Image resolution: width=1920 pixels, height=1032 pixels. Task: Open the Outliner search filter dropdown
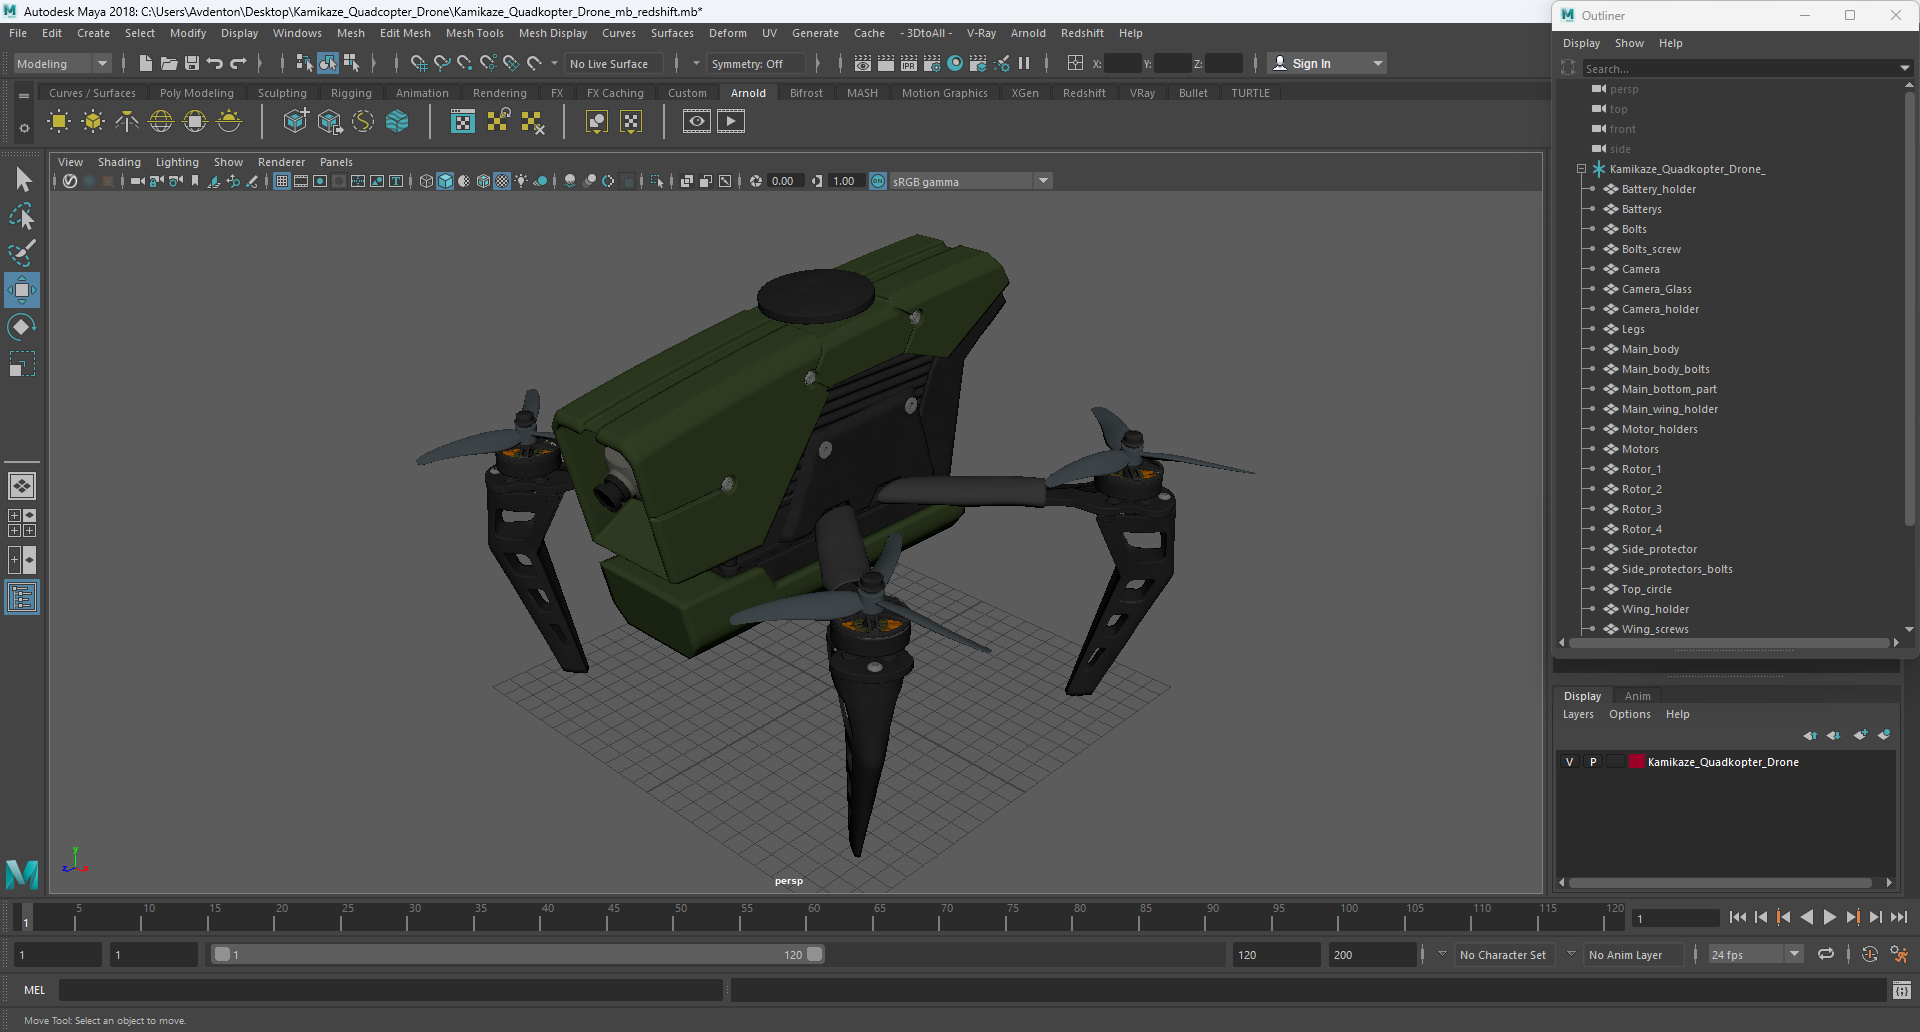click(x=1904, y=68)
